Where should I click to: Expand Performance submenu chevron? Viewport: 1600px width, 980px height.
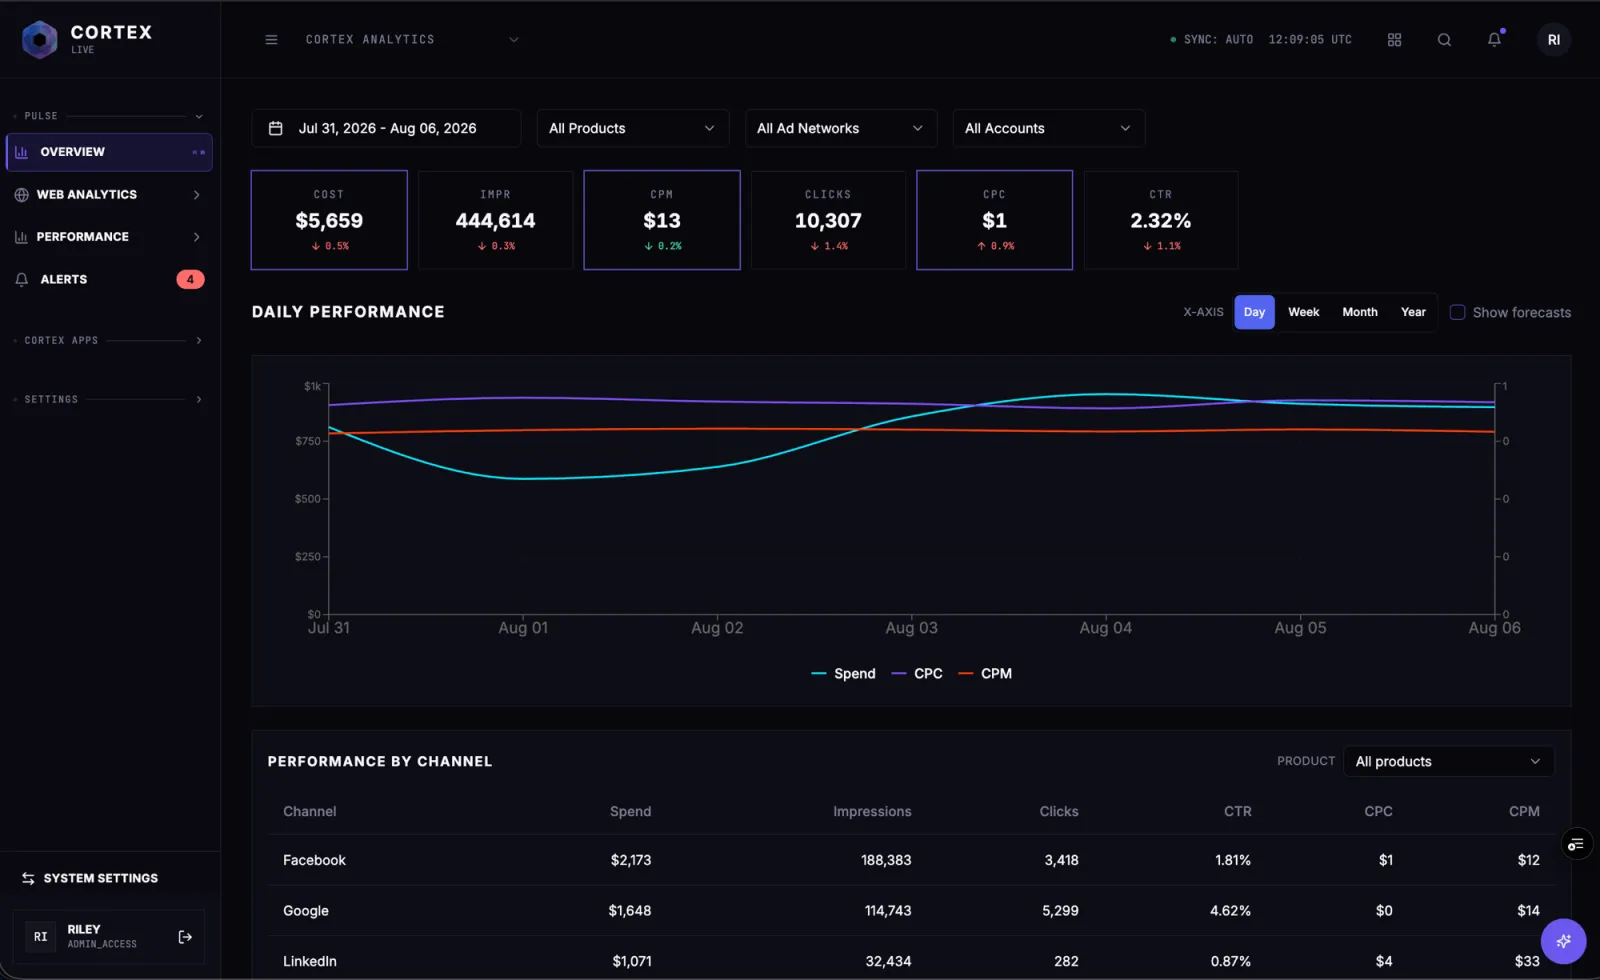[x=196, y=237]
